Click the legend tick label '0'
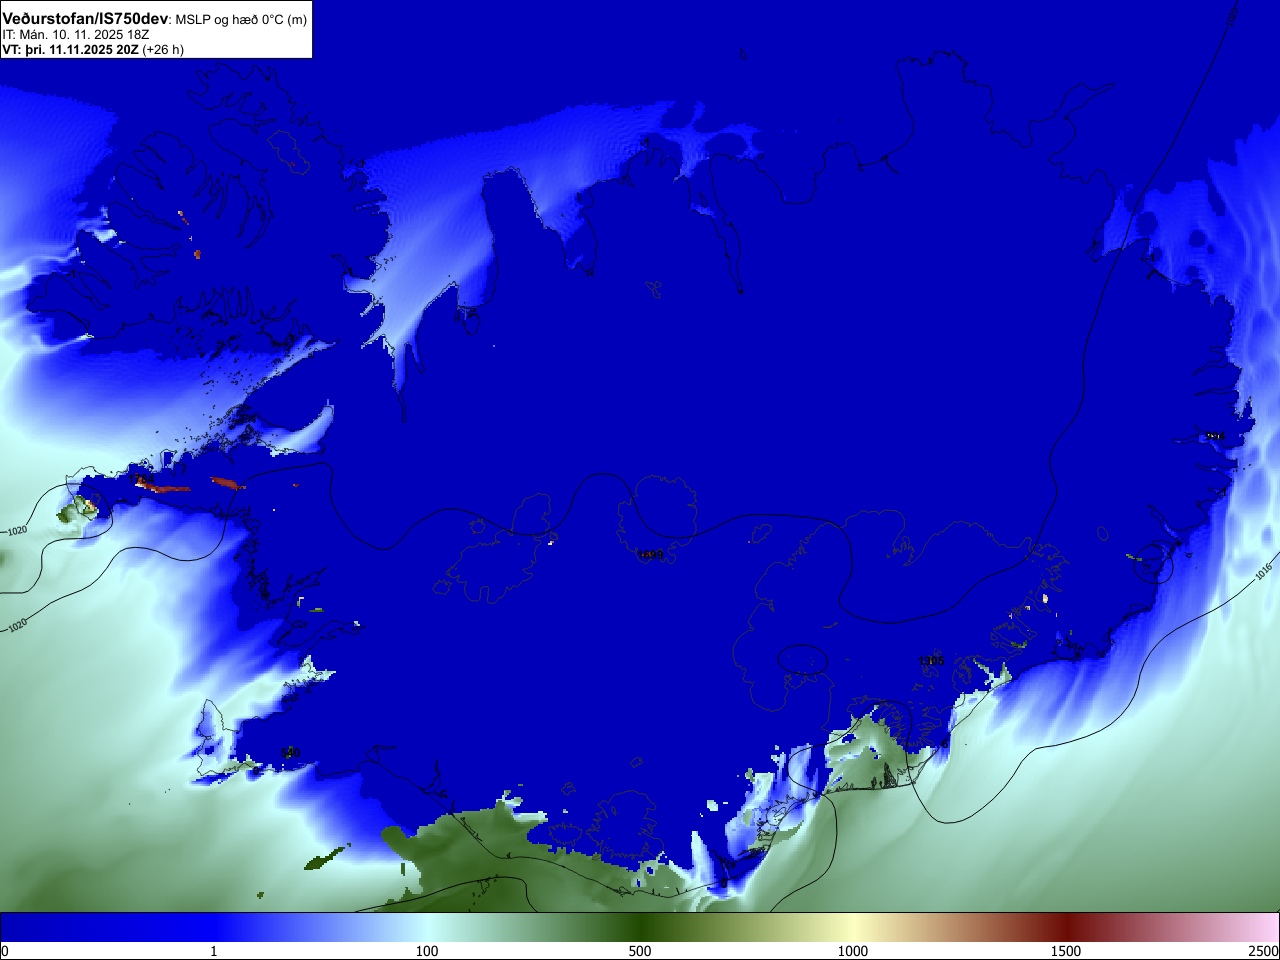Viewport: 1280px width, 960px height. (x=5, y=951)
